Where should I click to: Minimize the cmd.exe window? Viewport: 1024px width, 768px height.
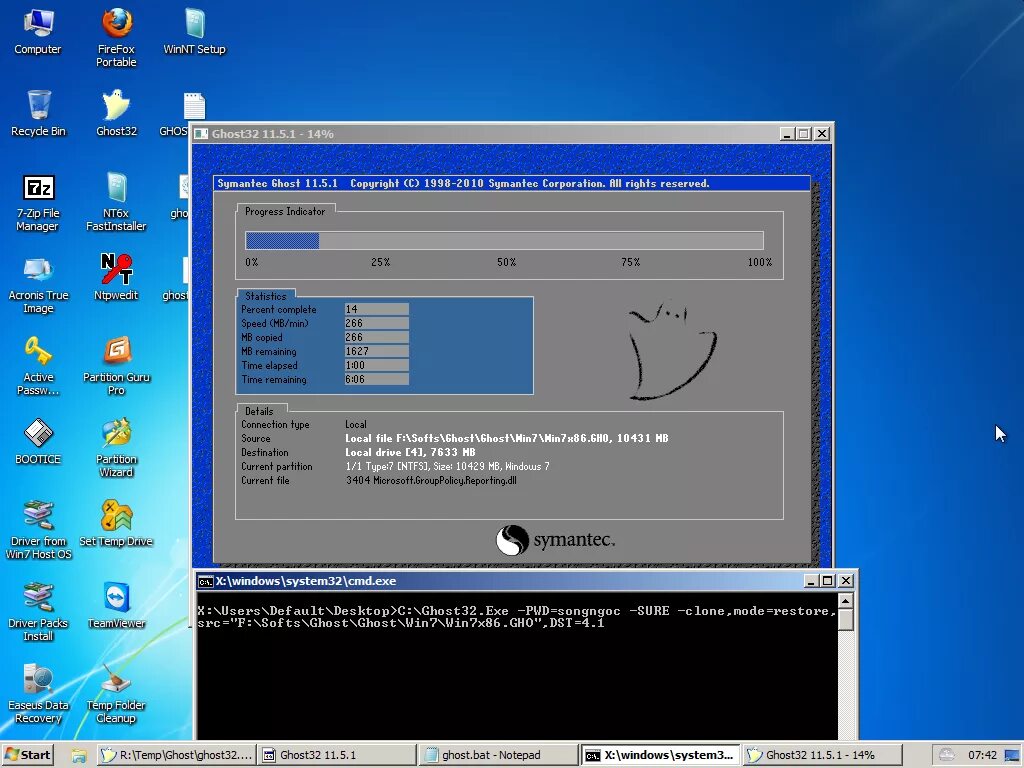(x=810, y=581)
